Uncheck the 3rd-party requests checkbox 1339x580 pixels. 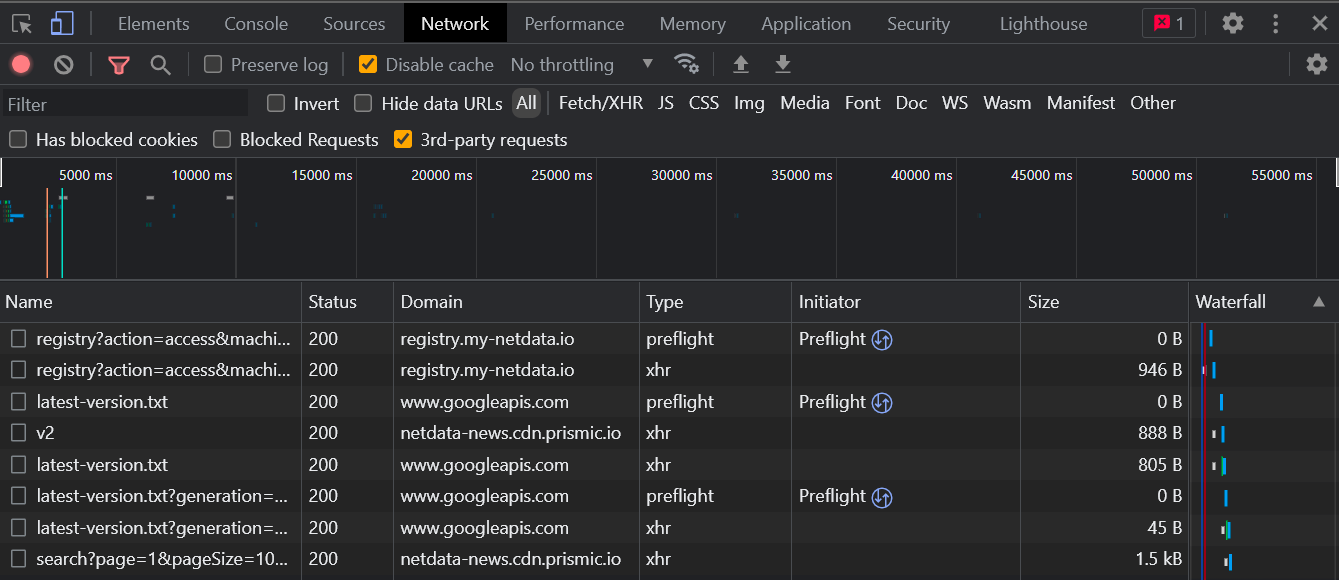pyautogui.click(x=403, y=140)
